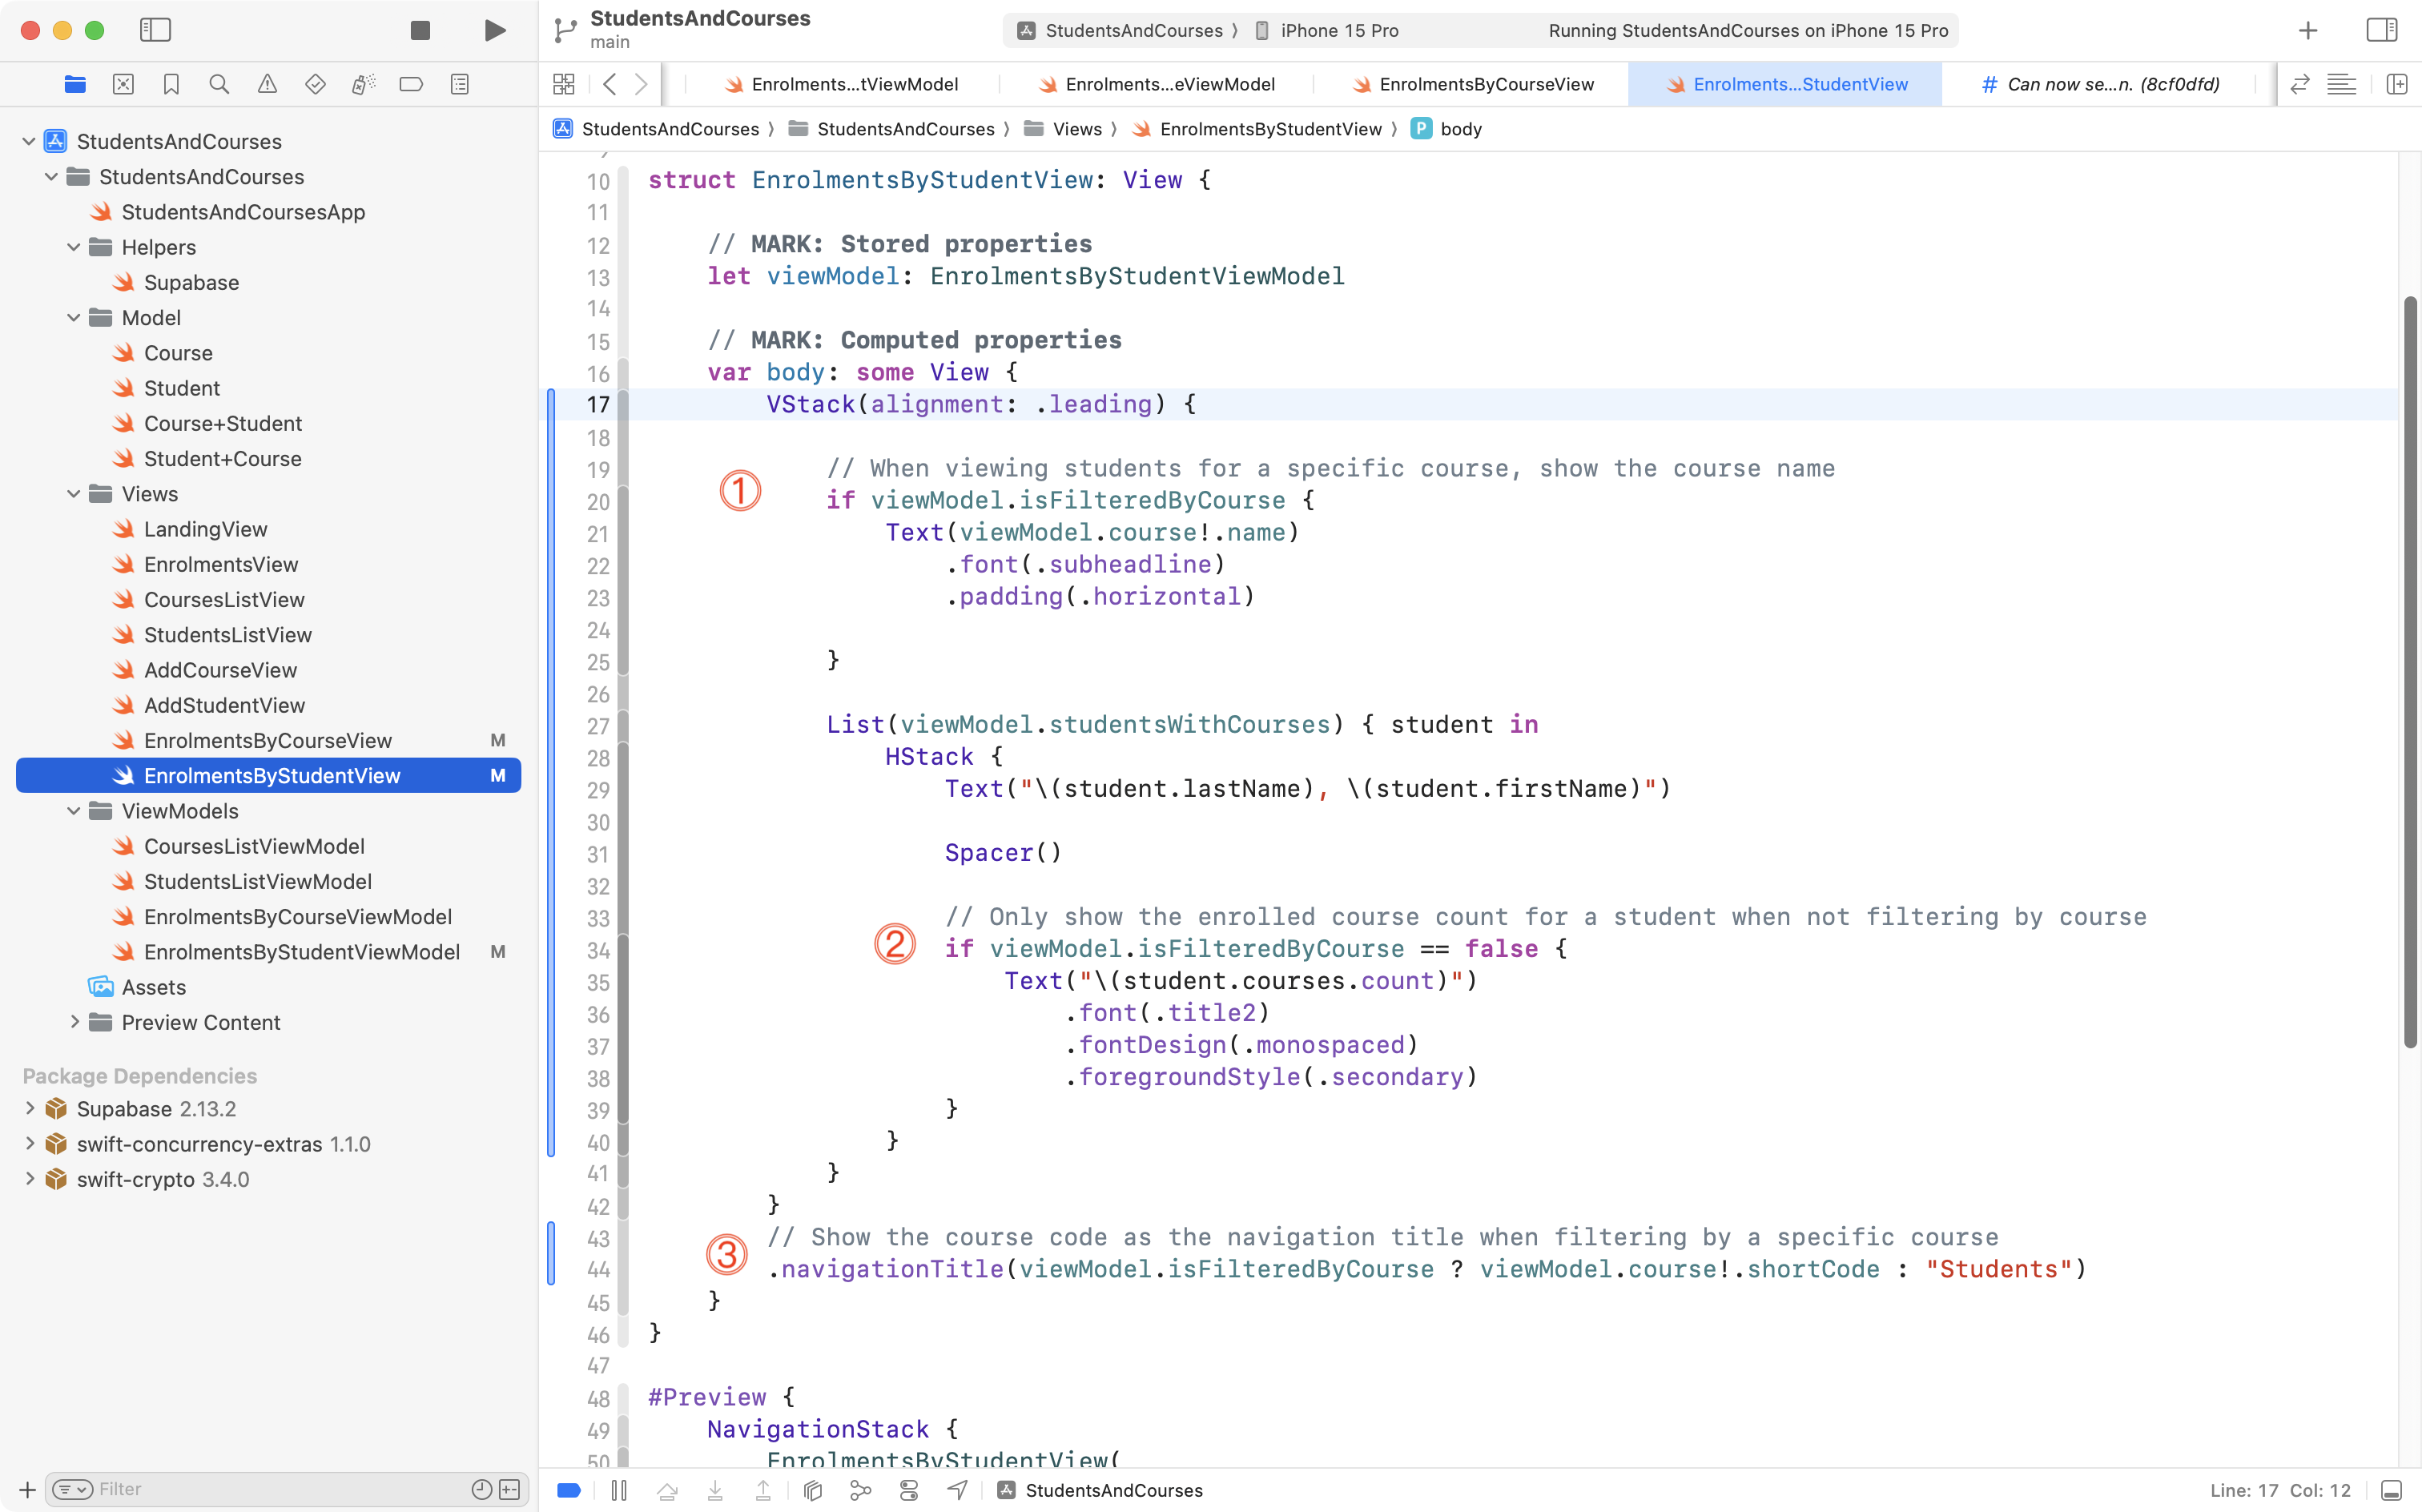Expand the Supabase package dependency
2422x1512 pixels.
pyautogui.click(x=29, y=1108)
